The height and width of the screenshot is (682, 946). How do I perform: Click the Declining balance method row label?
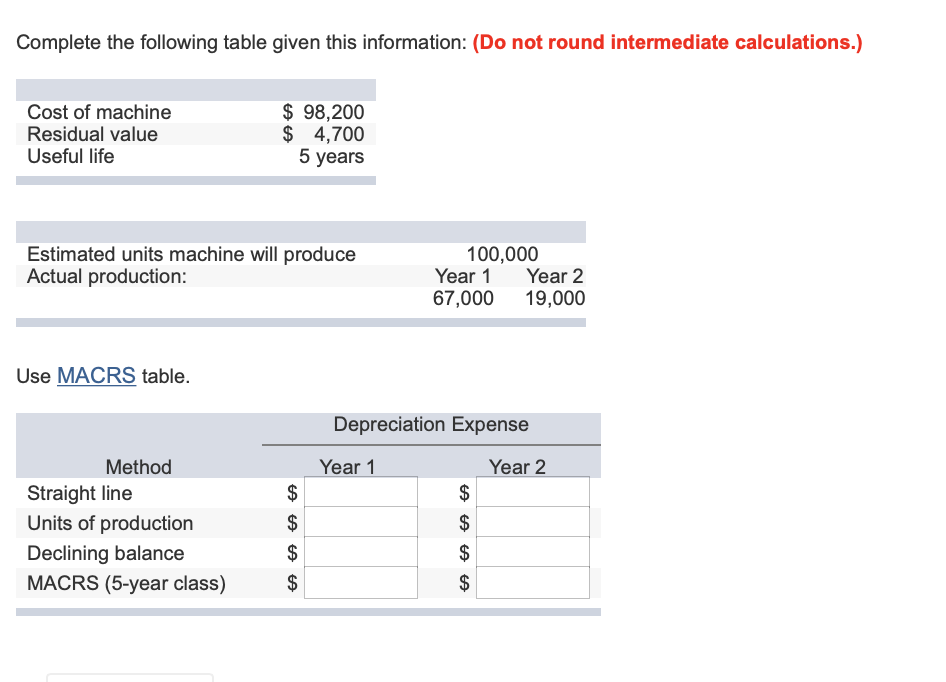pos(104,553)
